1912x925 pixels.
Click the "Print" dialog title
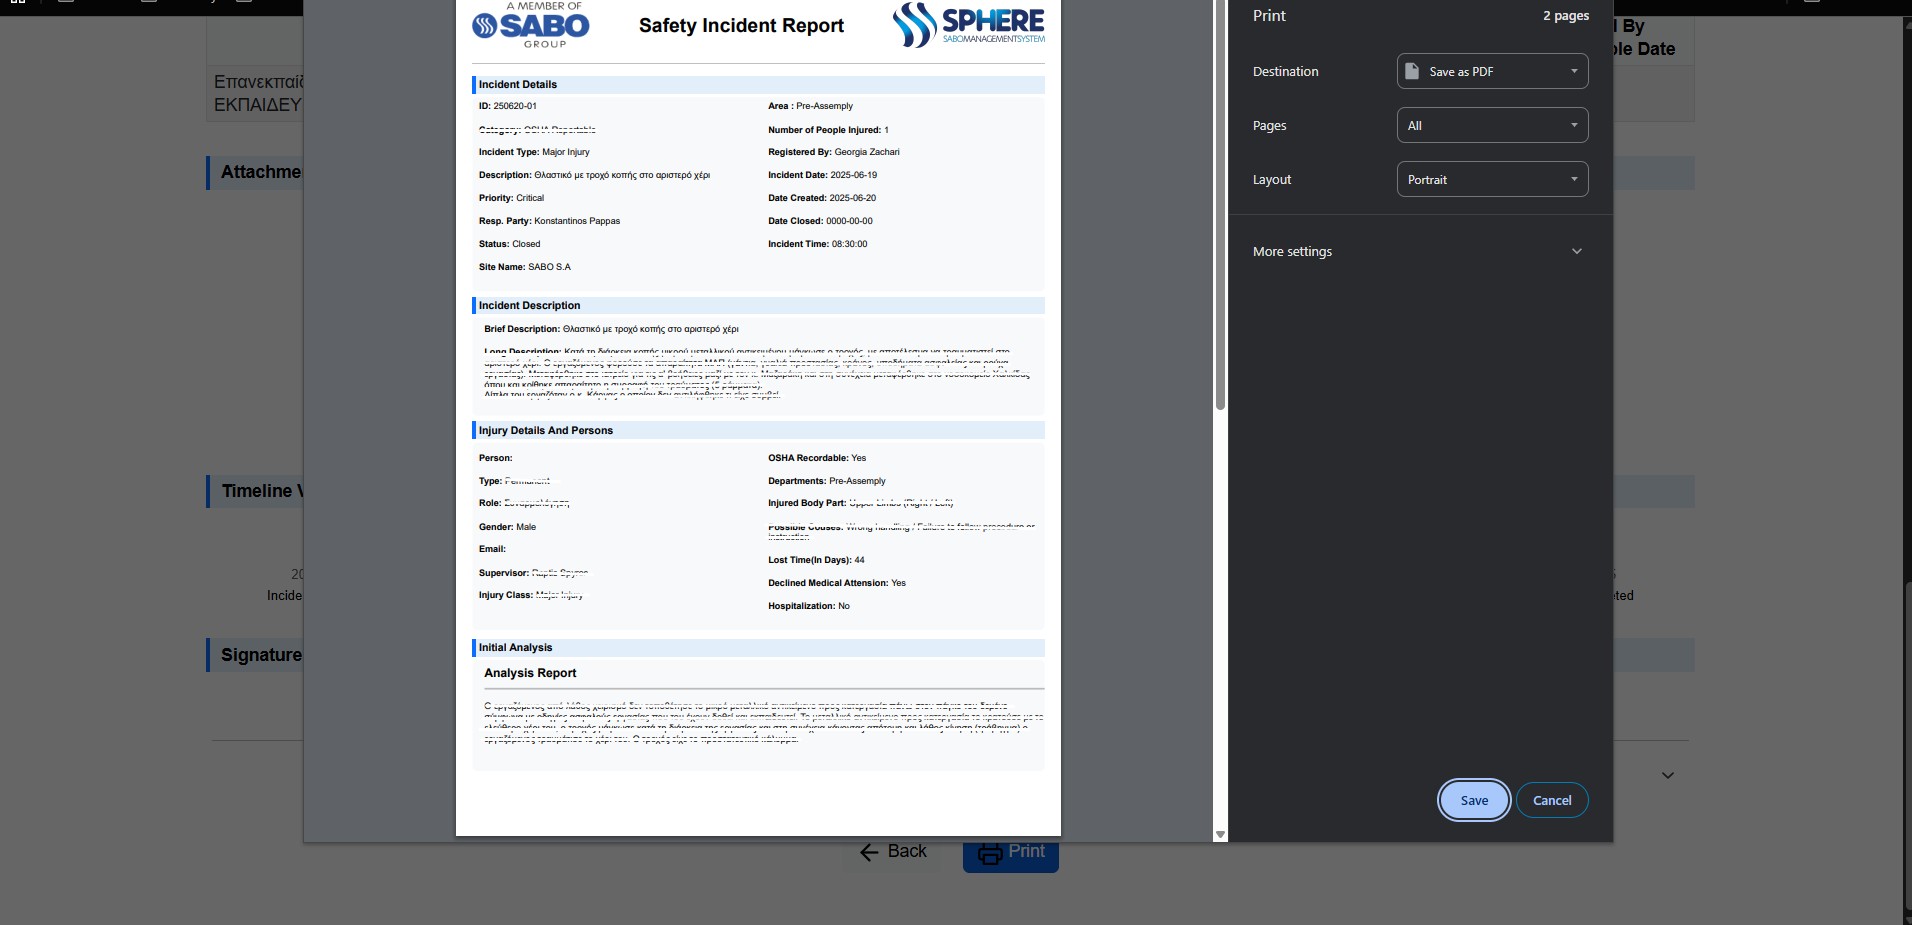(x=1269, y=15)
